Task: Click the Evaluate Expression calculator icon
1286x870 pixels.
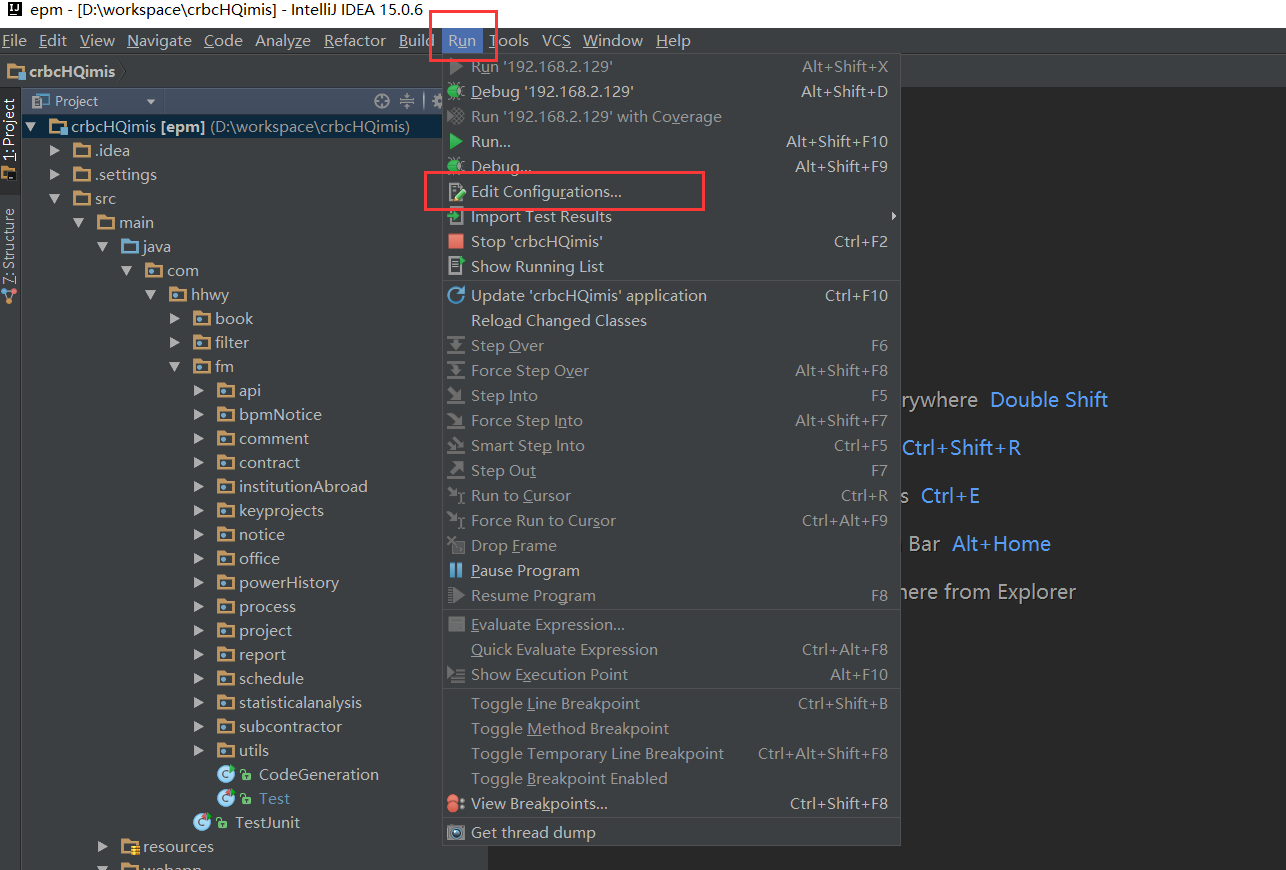Action: coord(456,625)
